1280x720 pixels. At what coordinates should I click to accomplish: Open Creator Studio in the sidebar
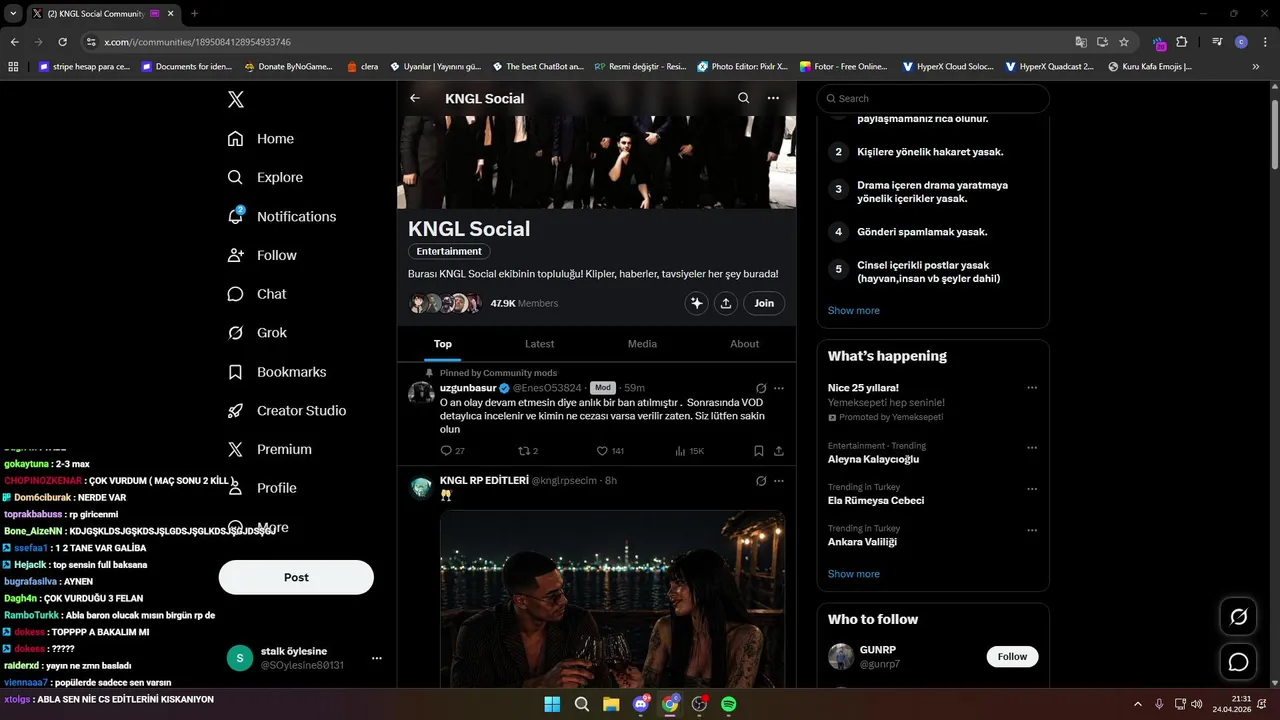(287, 410)
